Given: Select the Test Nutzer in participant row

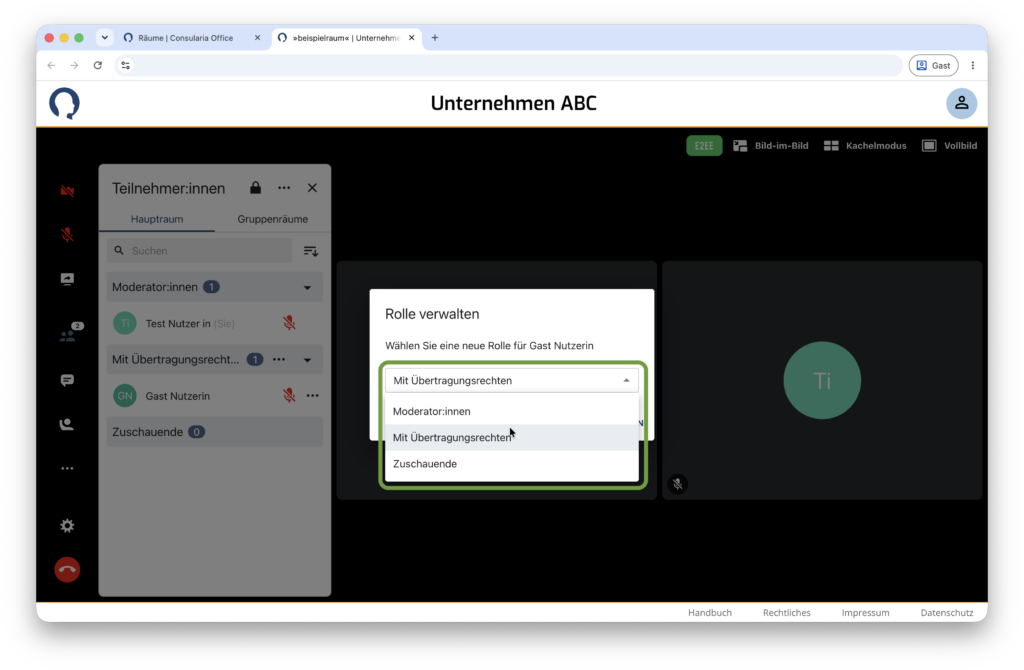Looking at the screenshot, I should 215,323.
